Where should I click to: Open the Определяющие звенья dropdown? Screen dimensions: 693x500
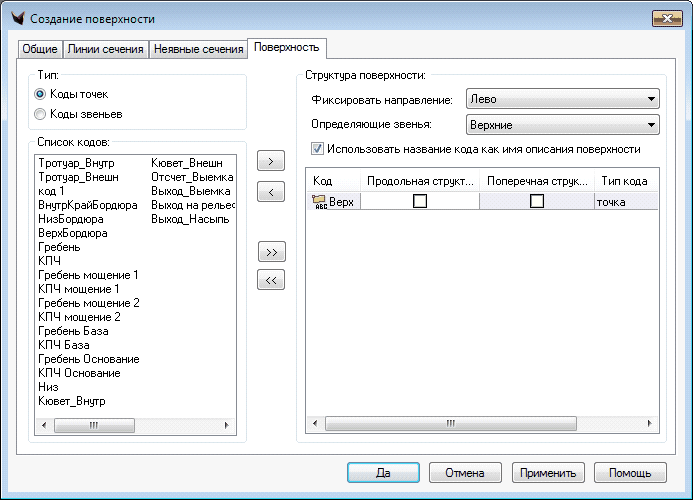pyautogui.click(x=561, y=125)
